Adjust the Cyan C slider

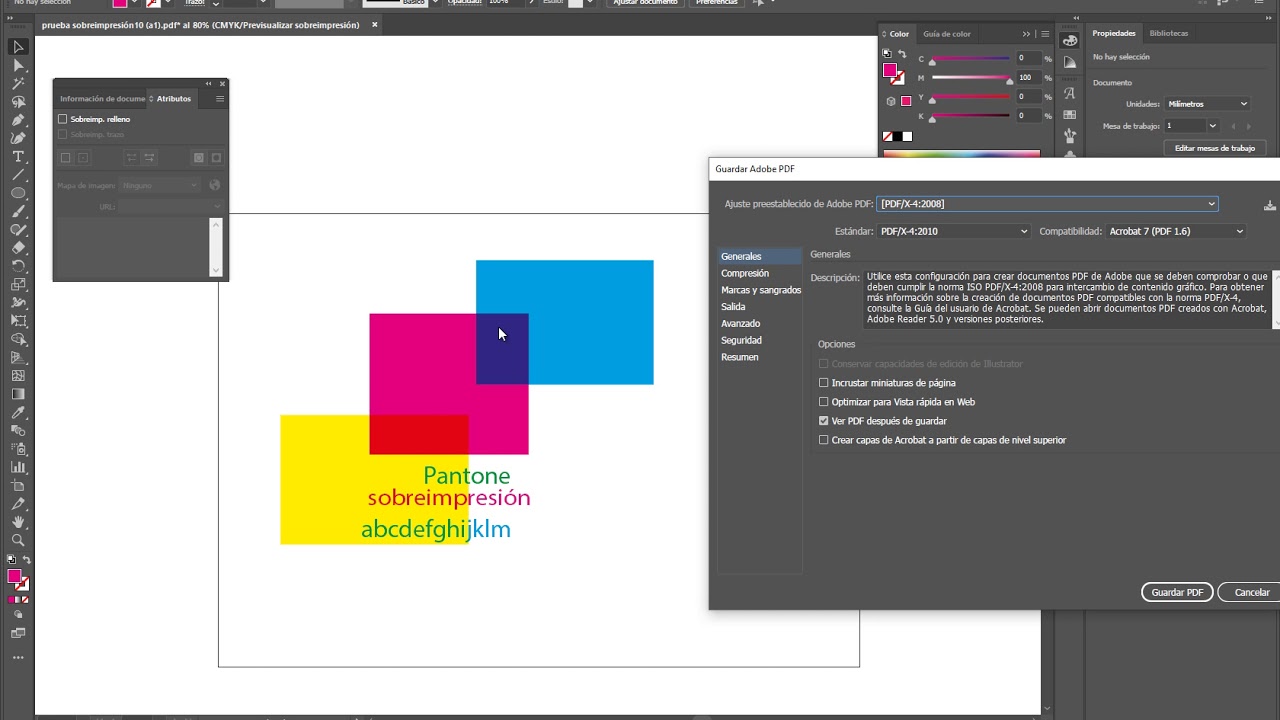[x=970, y=58]
